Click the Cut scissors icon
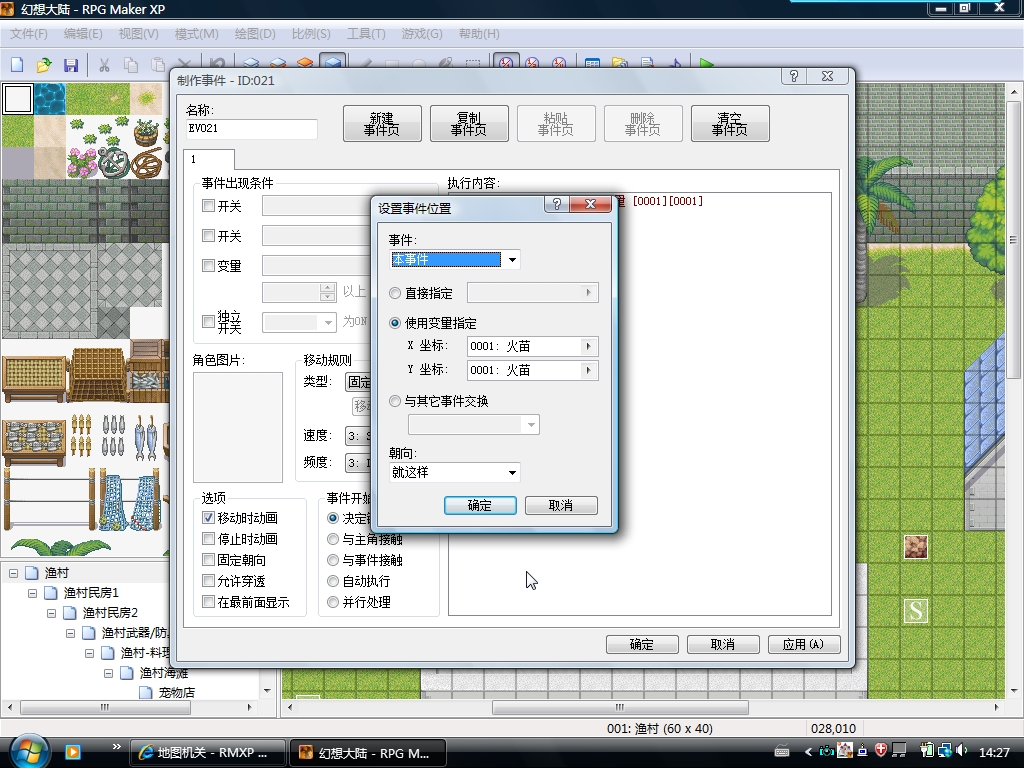 pos(104,65)
